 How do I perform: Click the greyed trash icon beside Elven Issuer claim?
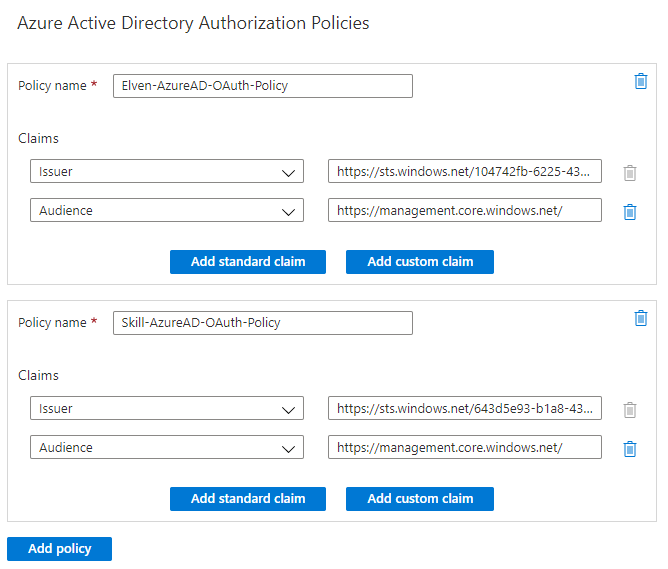(x=630, y=173)
